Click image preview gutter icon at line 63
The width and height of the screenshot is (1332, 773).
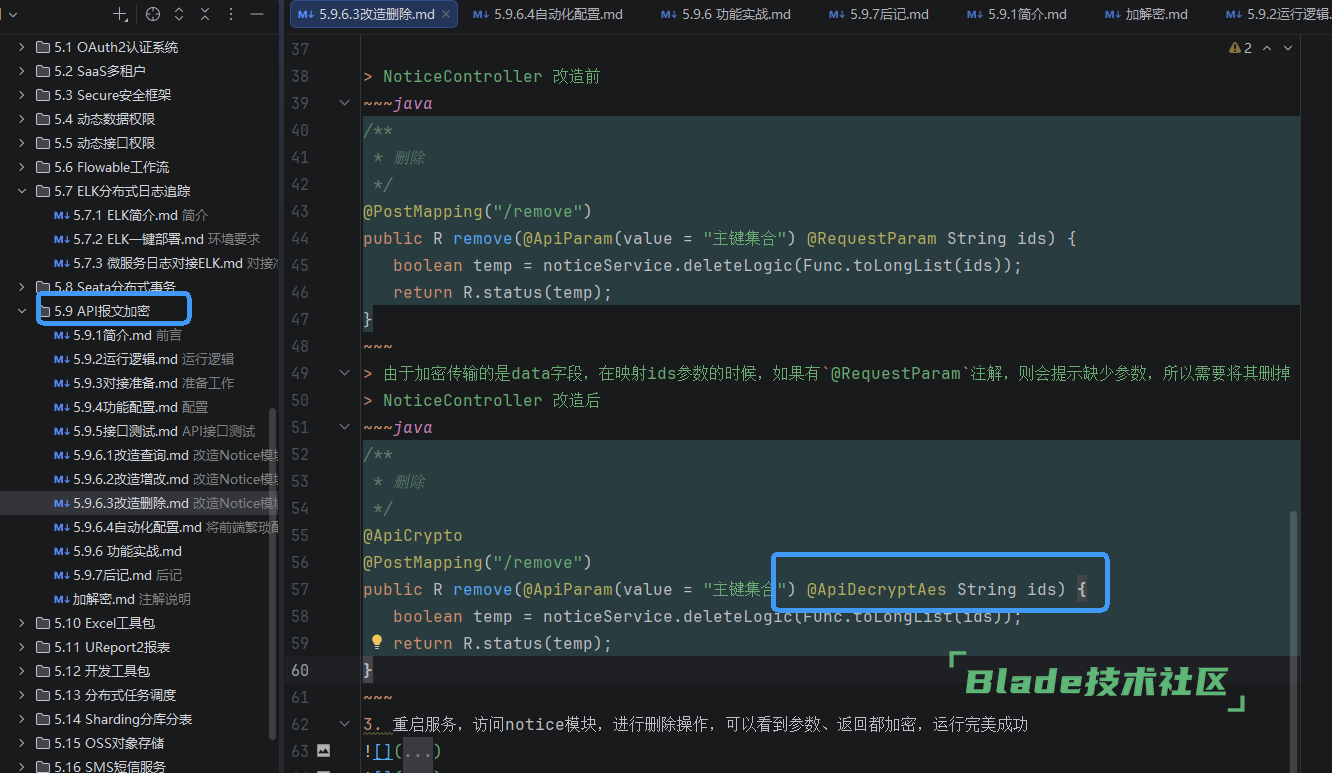coord(323,750)
